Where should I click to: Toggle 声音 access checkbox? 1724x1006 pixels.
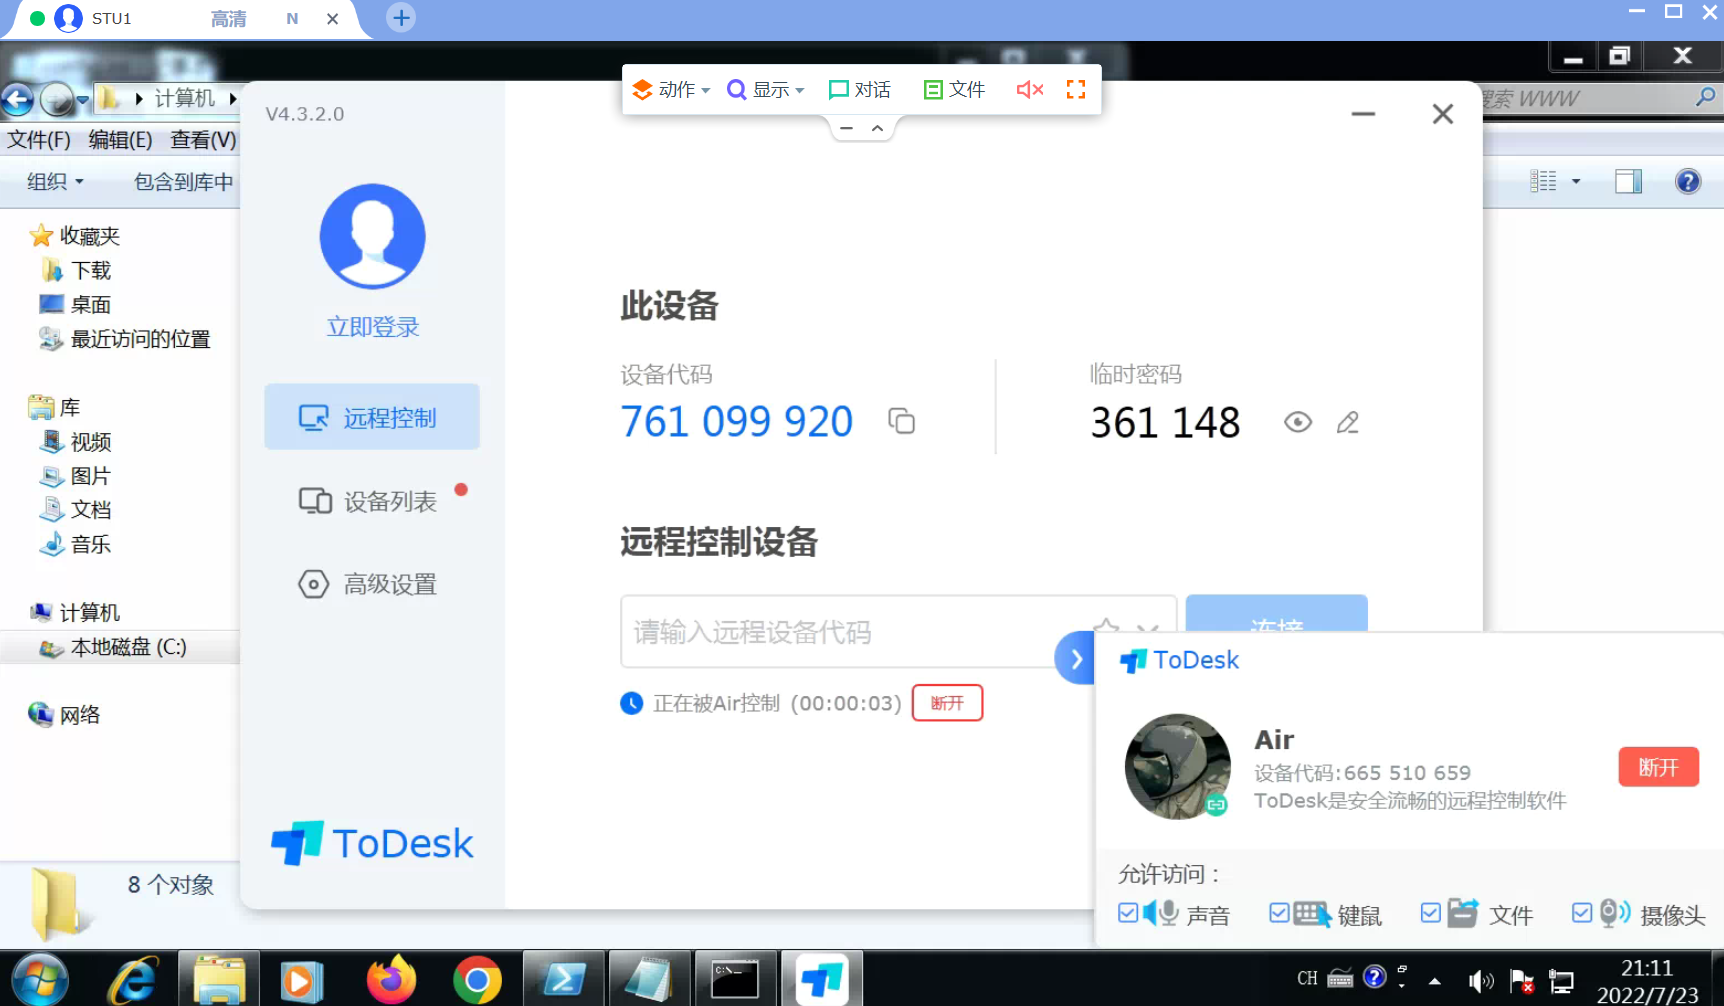tap(1128, 913)
